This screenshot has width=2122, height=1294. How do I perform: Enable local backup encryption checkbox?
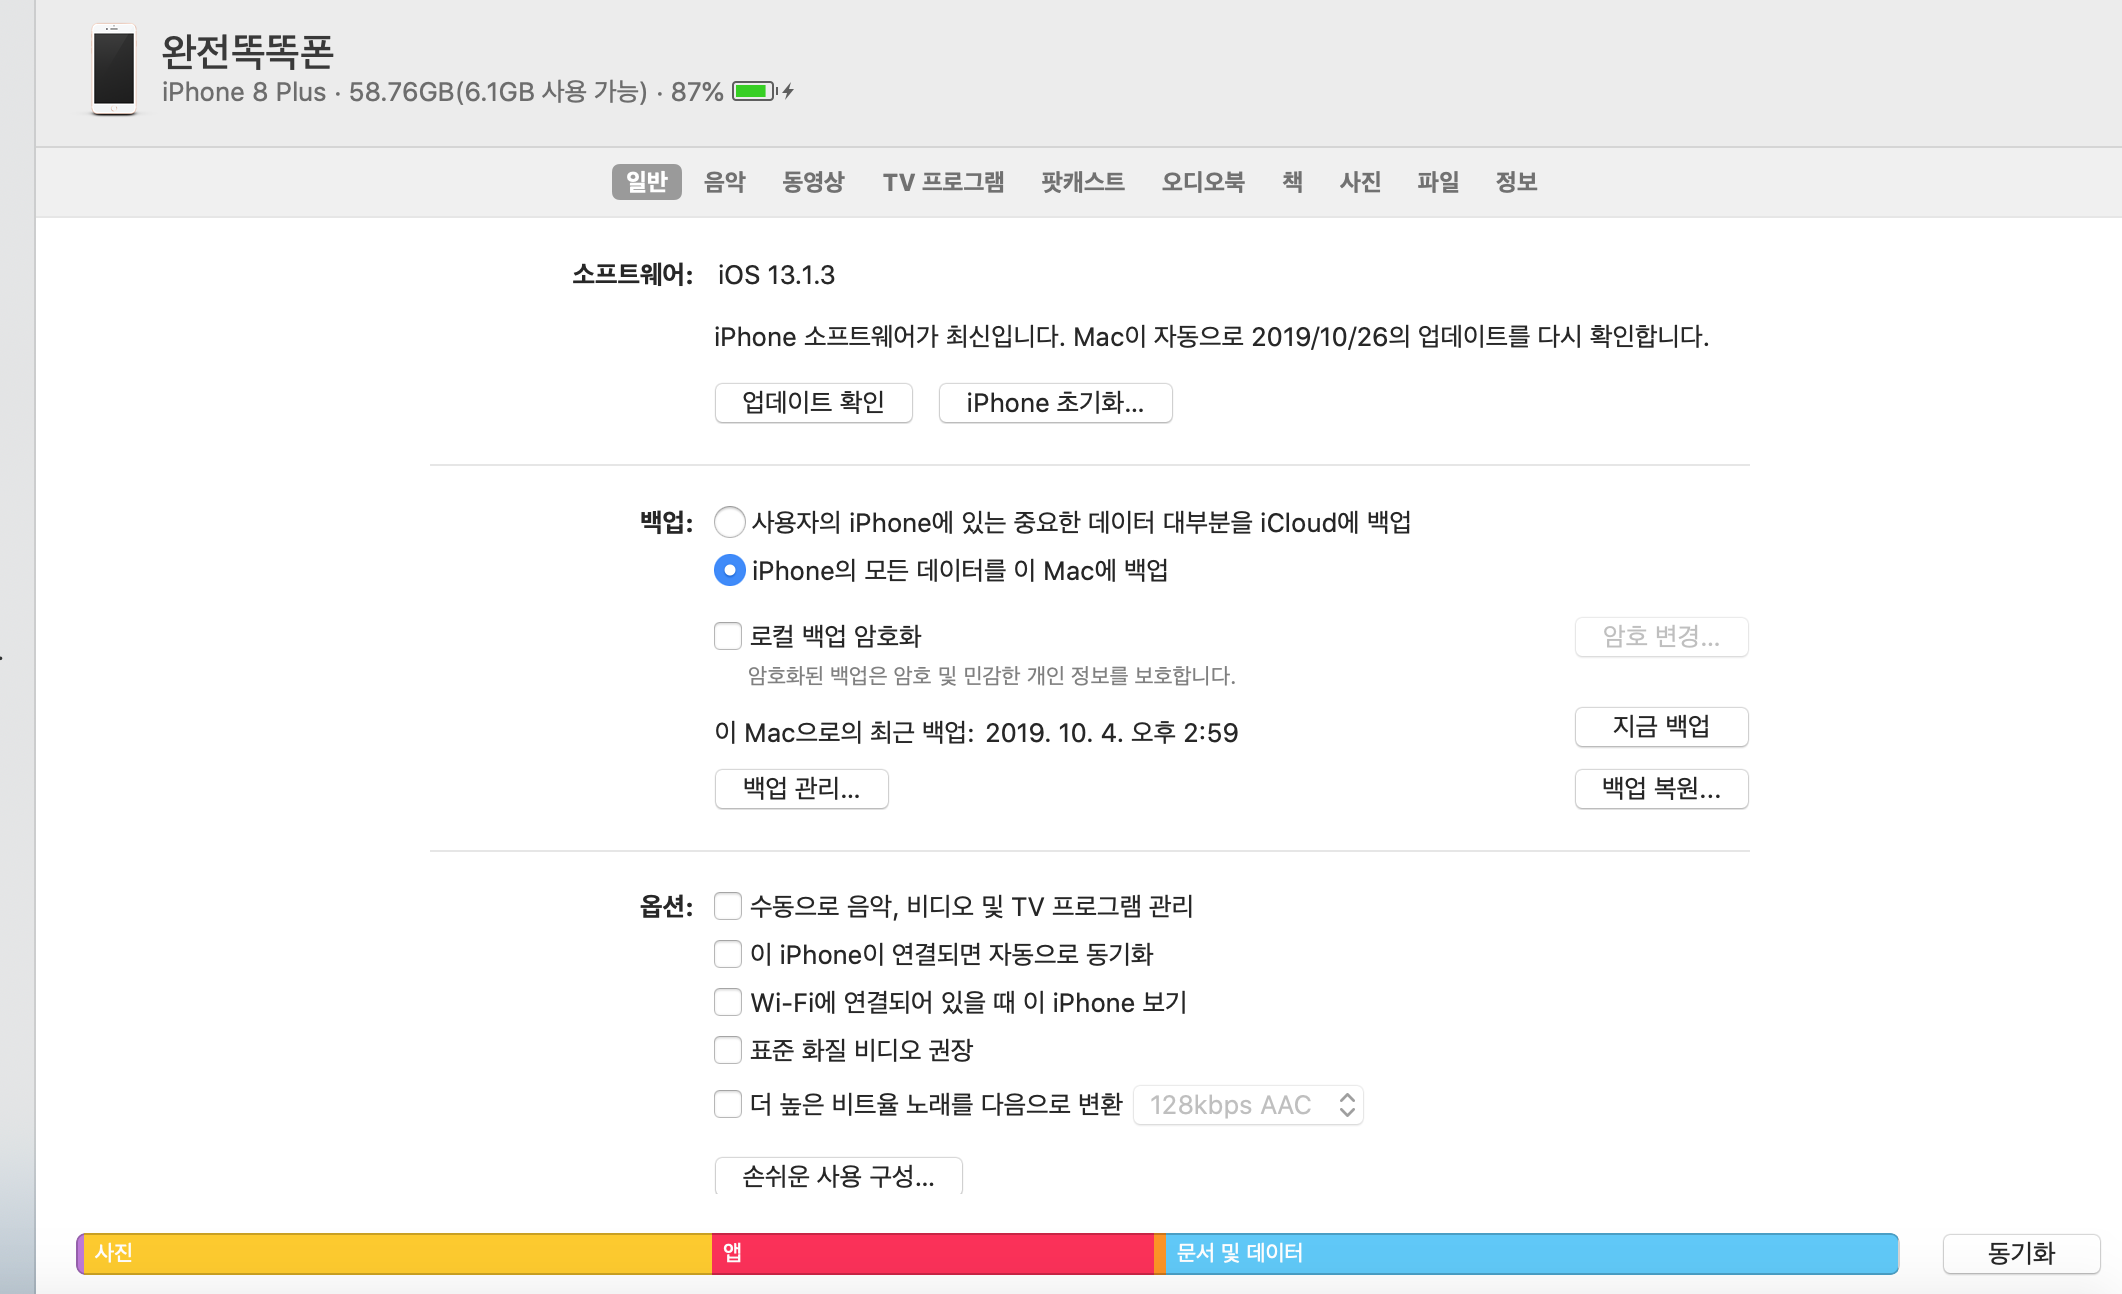pyautogui.click(x=728, y=636)
